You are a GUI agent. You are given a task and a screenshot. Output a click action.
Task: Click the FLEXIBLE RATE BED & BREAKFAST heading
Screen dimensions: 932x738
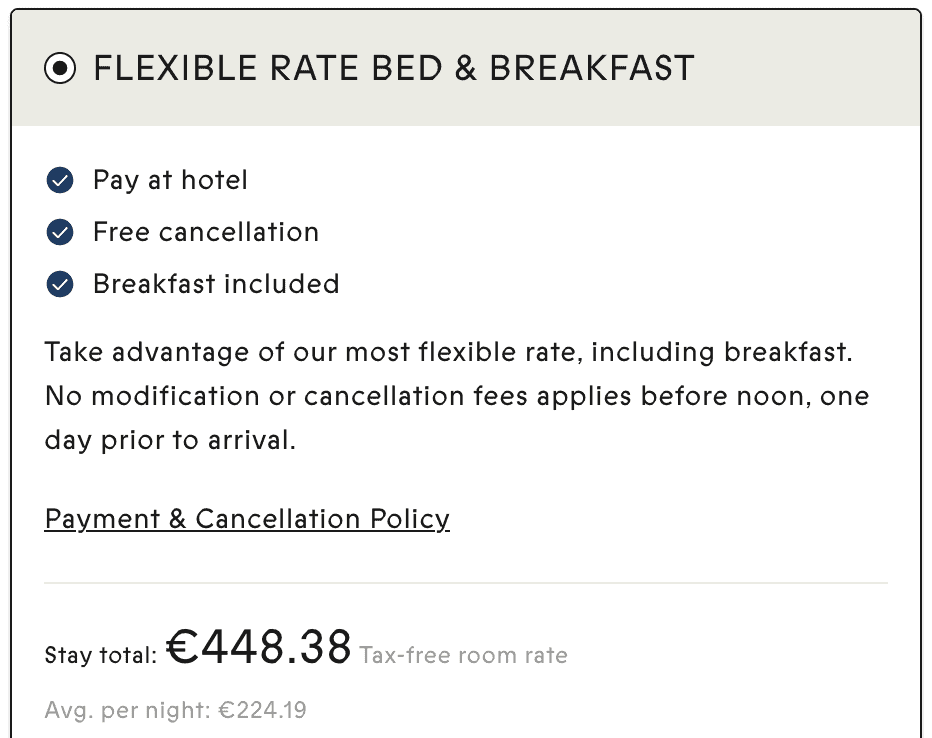pos(393,69)
